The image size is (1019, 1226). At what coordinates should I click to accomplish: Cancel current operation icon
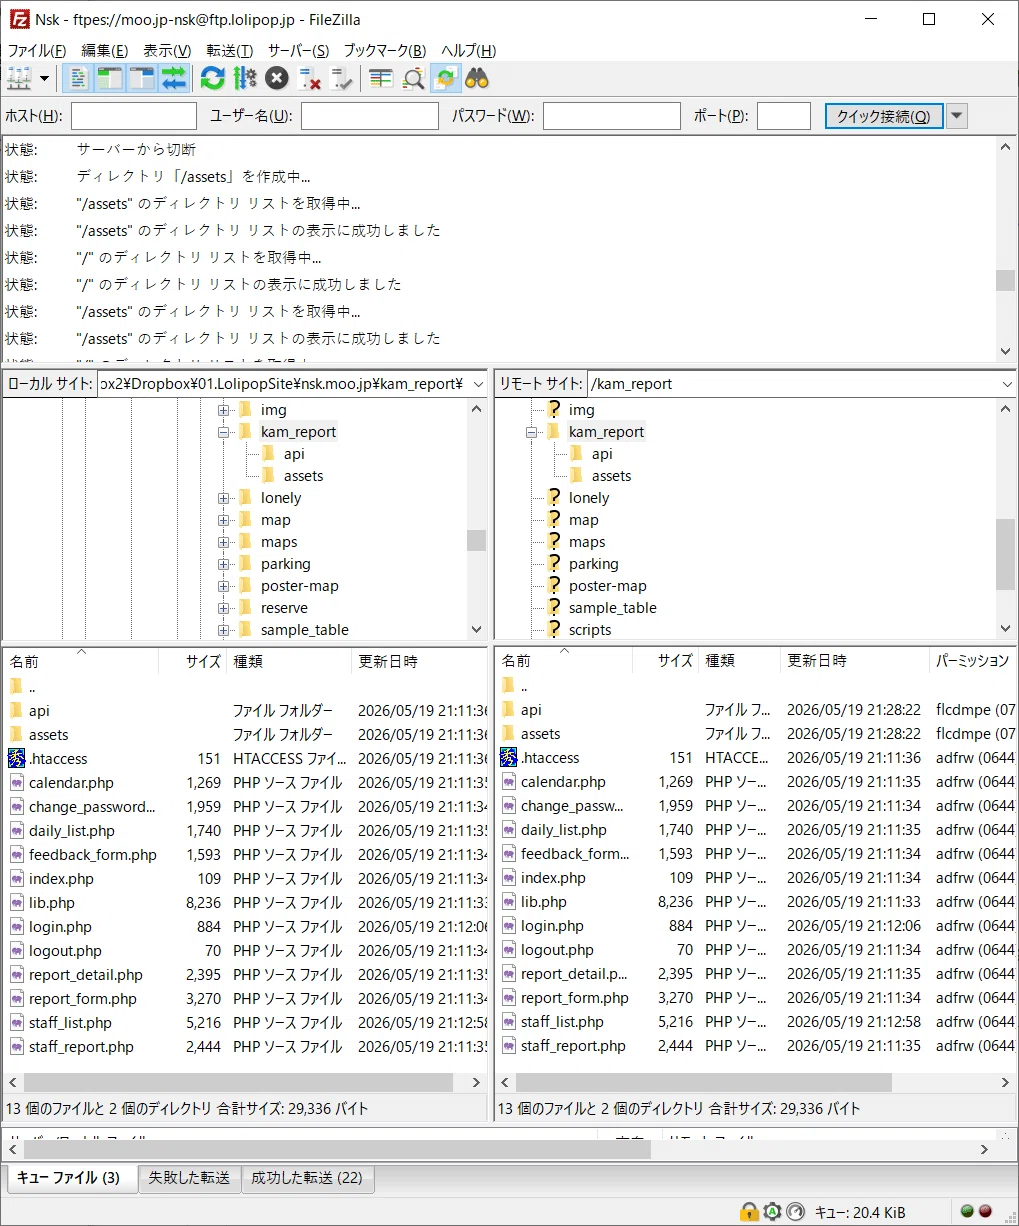277,79
